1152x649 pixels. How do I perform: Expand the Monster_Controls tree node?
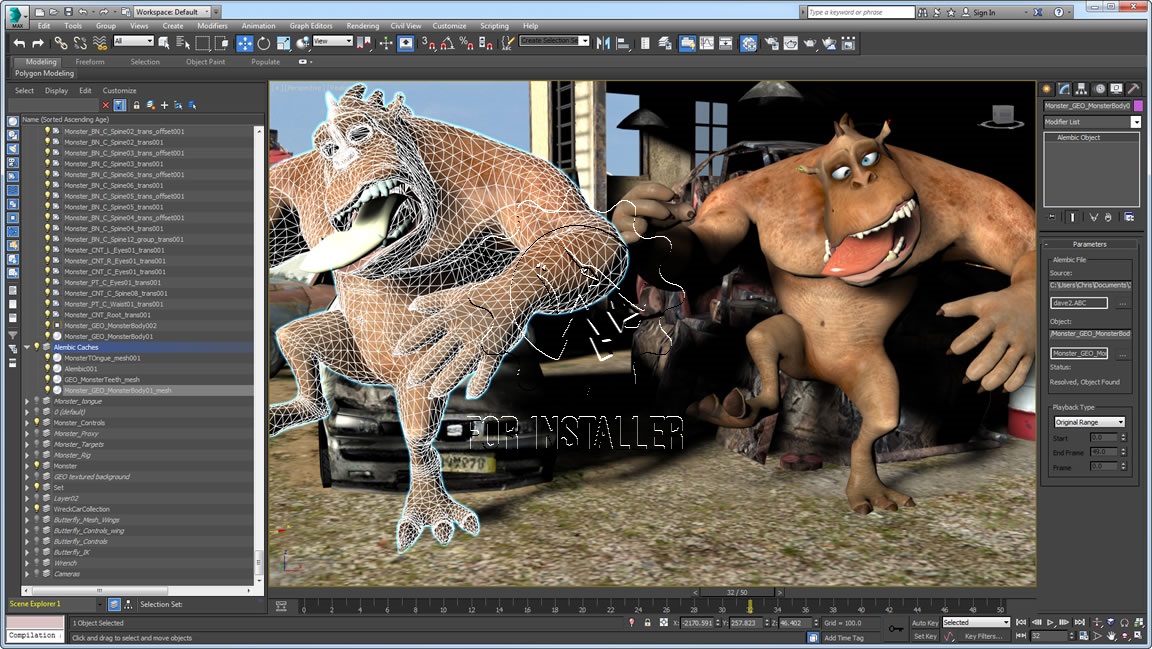pos(25,424)
